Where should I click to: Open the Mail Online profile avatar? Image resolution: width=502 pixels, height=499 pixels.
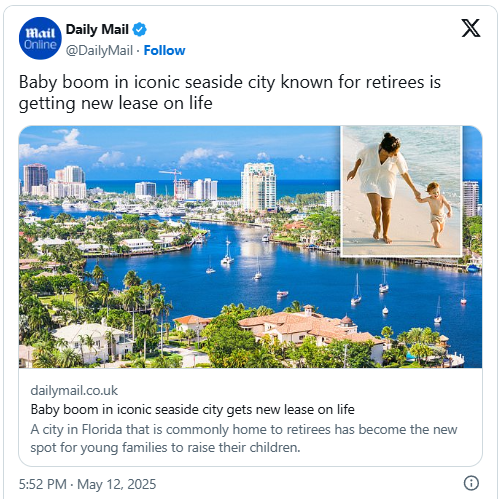pos(40,38)
